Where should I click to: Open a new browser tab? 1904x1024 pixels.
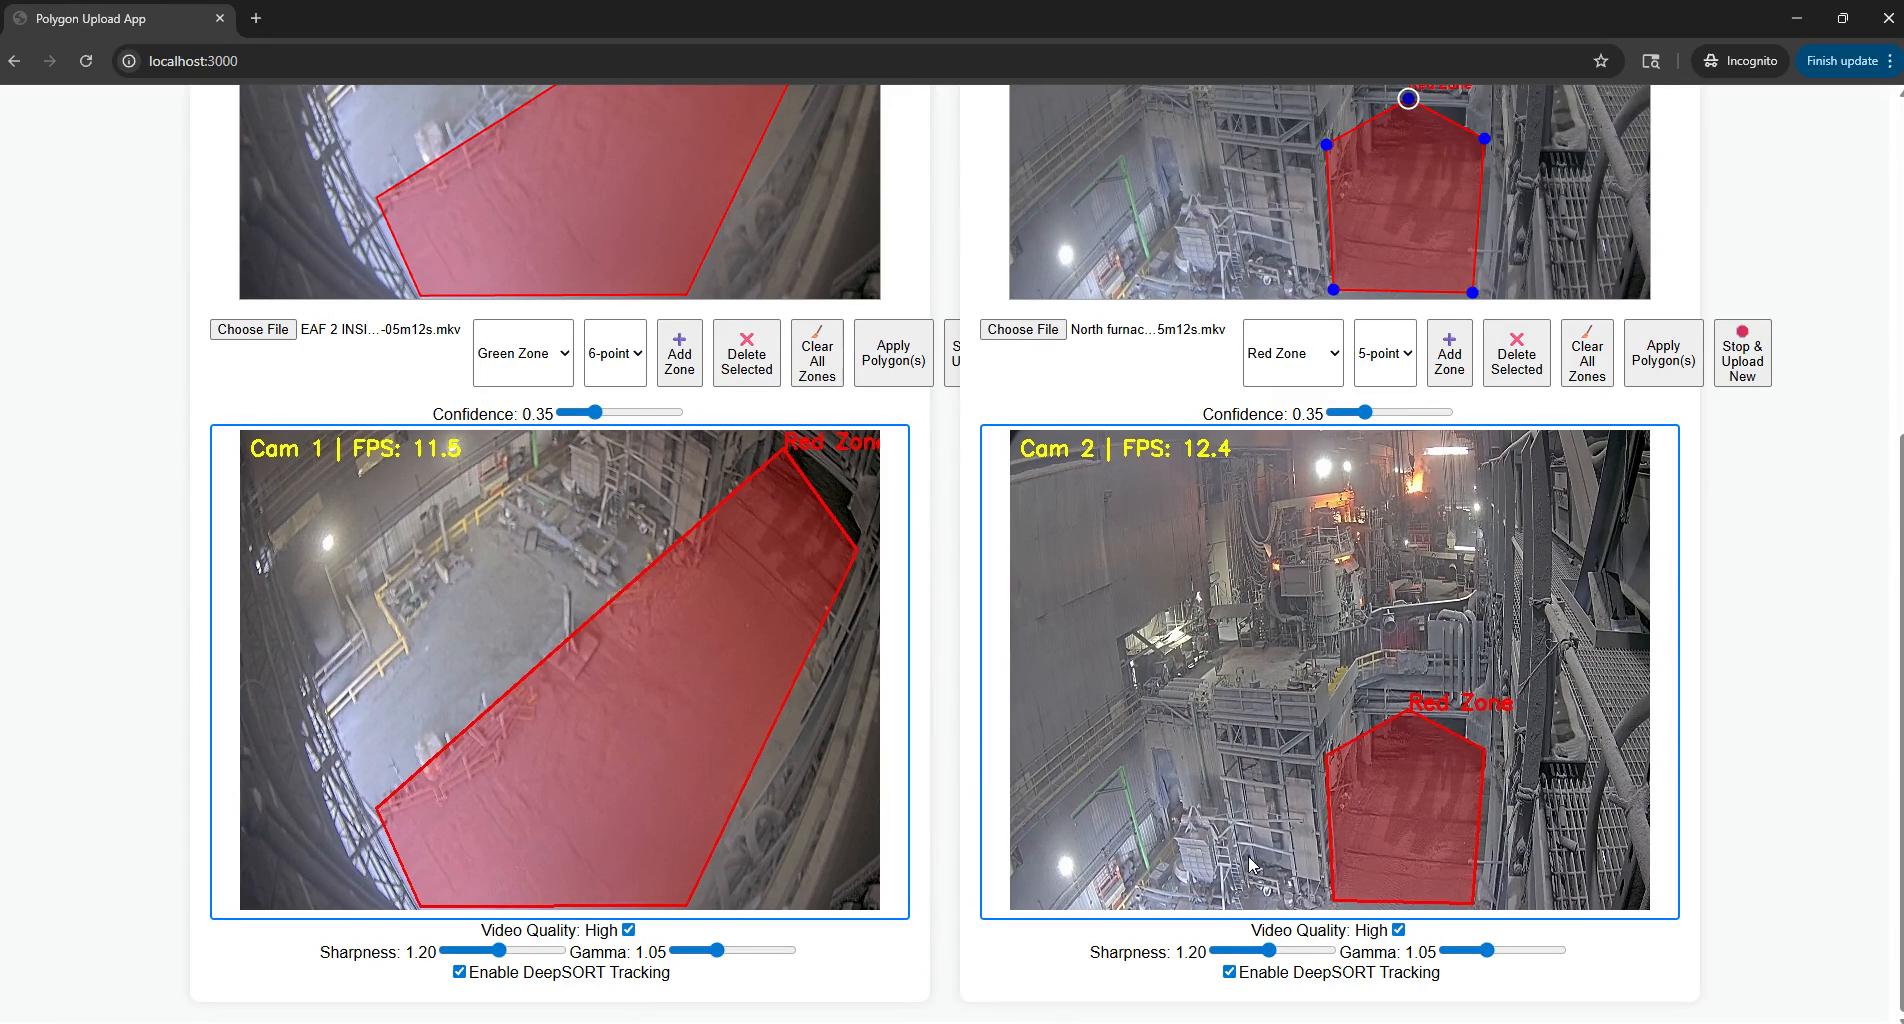(x=256, y=18)
